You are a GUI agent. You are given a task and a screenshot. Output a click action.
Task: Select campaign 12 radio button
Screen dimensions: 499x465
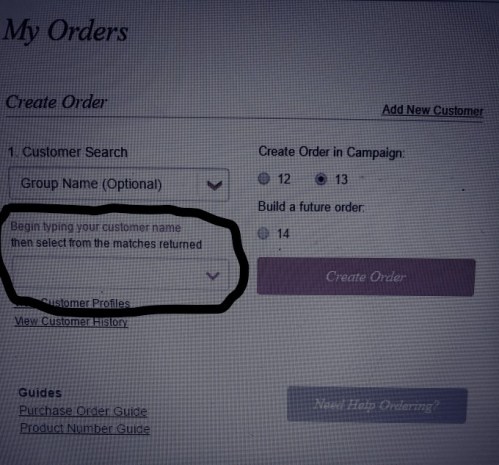pyautogui.click(x=264, y=179)
